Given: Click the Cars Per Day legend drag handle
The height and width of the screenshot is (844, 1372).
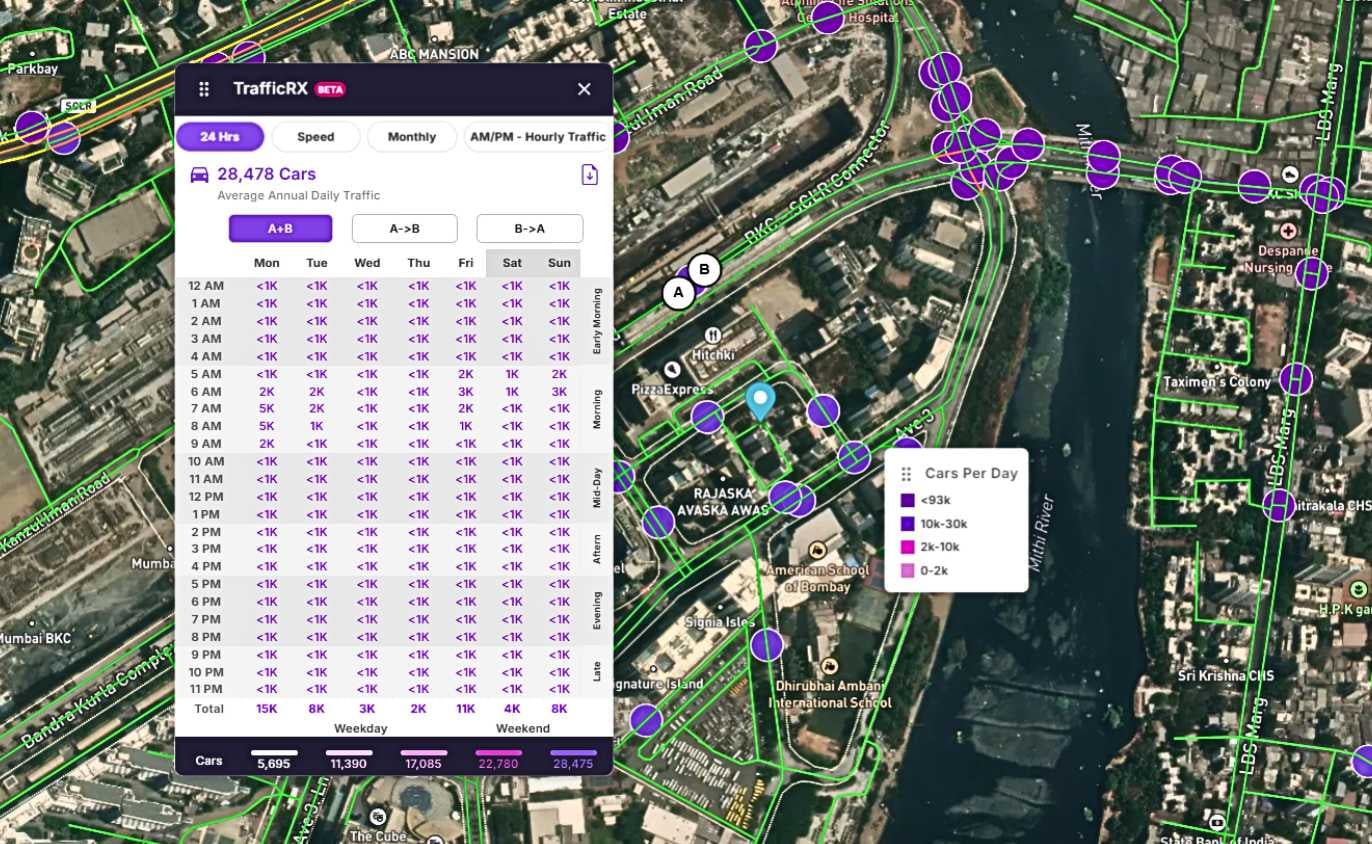Looking at the screenshot, I should (907, 474).
